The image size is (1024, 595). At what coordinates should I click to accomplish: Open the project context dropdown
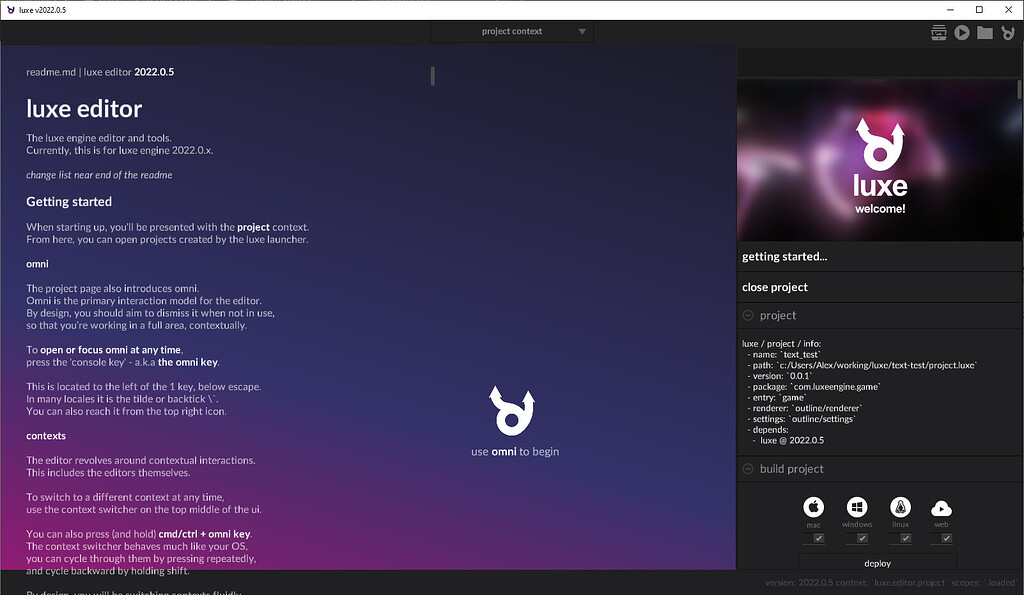click(x=512, y=31)
